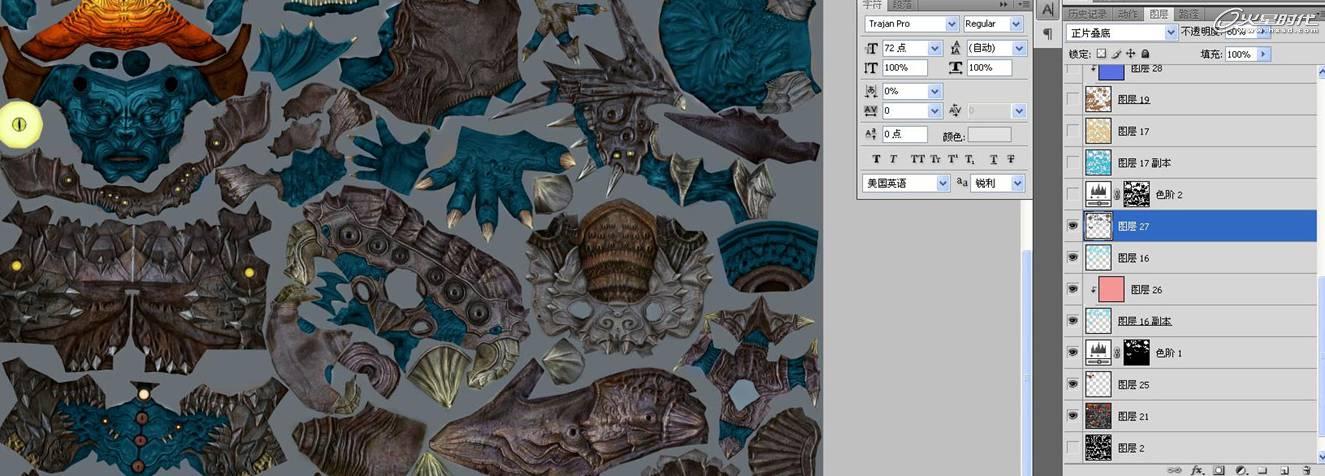Viewport: 1325px width, 476px height.
Task: Lock all layer attributes icon
Action: (1144, 54)
